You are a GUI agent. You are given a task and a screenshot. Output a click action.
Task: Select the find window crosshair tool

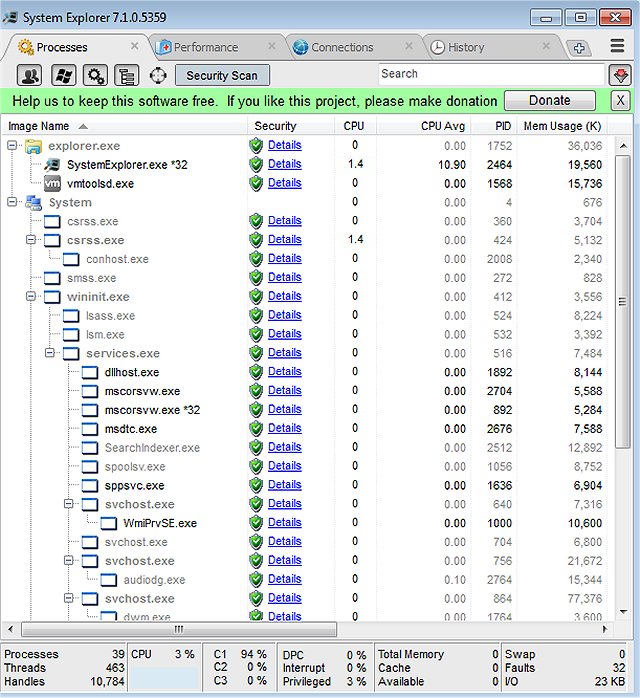click(x=158, y=75)
